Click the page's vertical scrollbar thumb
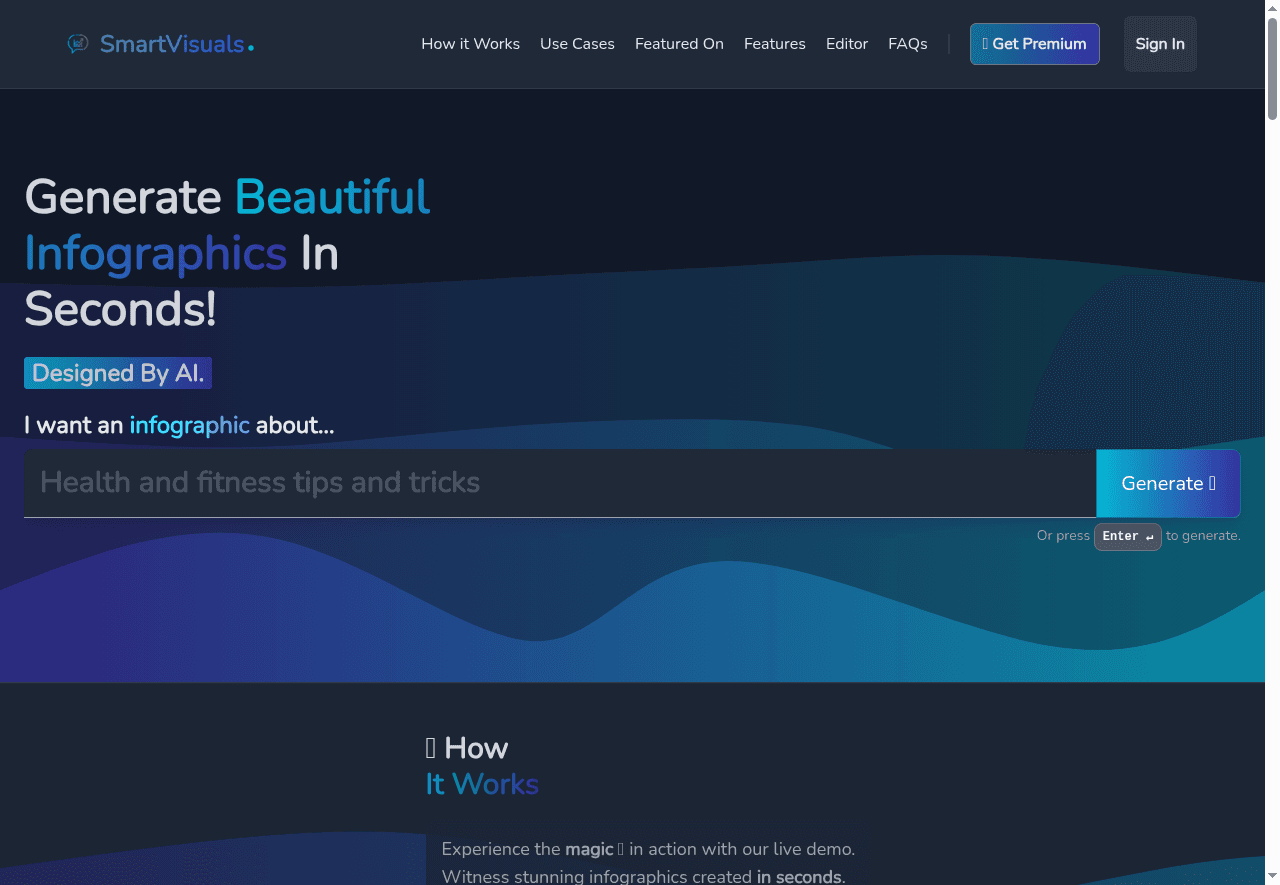The image size is (1280, 885). 1272,70
